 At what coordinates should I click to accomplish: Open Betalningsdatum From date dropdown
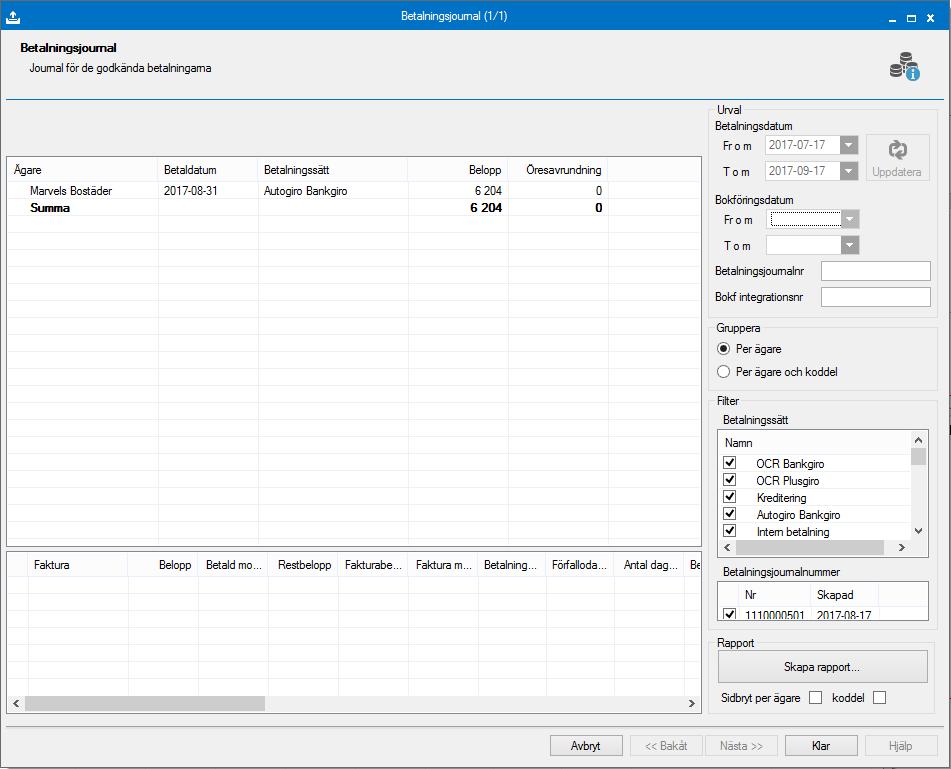pos(849,145)
